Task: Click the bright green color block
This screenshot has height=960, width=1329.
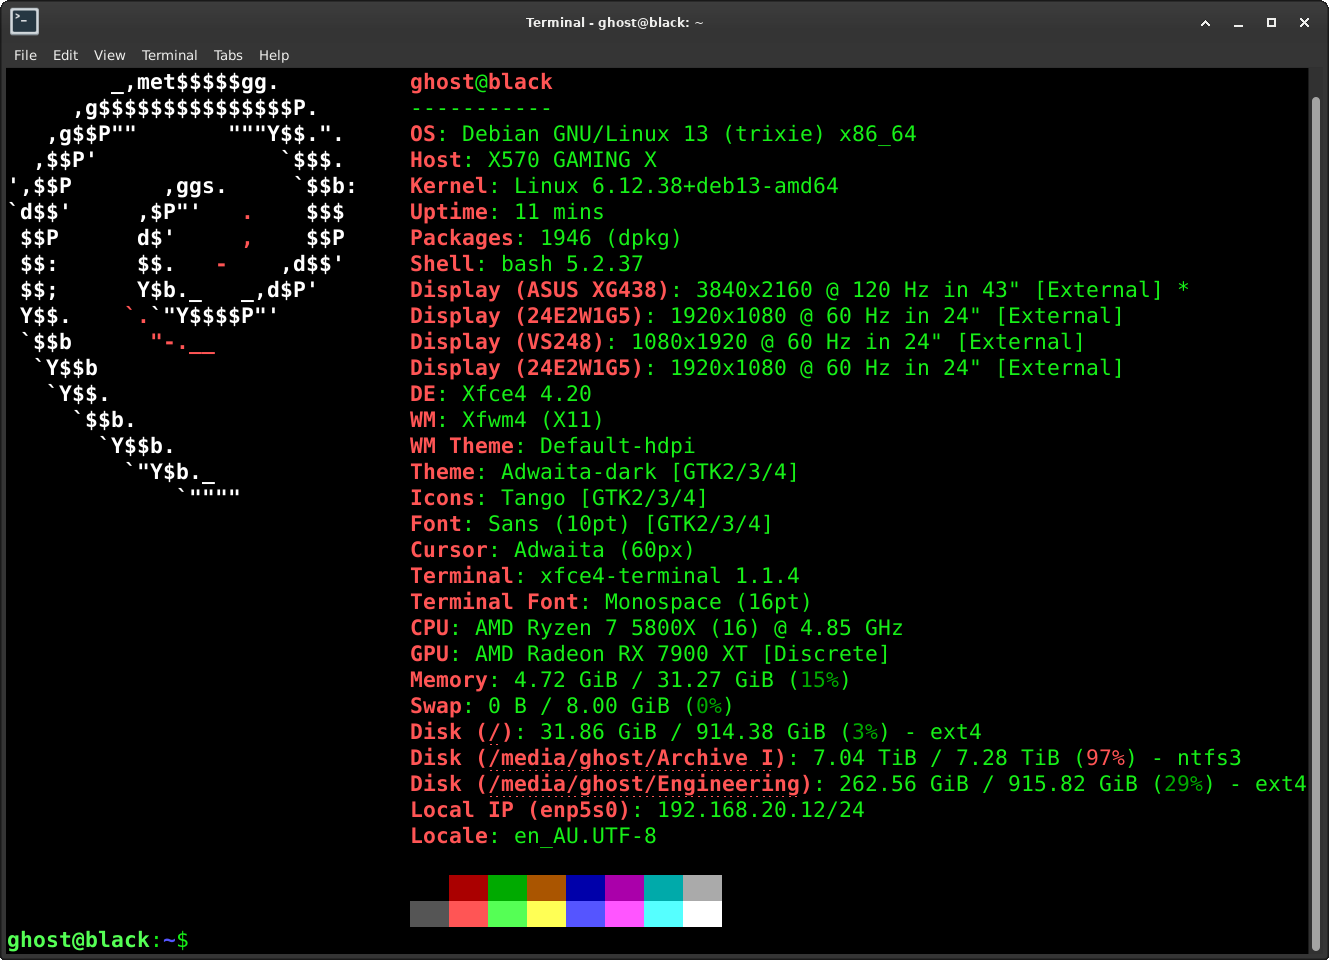Action: (x=507, y=914)
